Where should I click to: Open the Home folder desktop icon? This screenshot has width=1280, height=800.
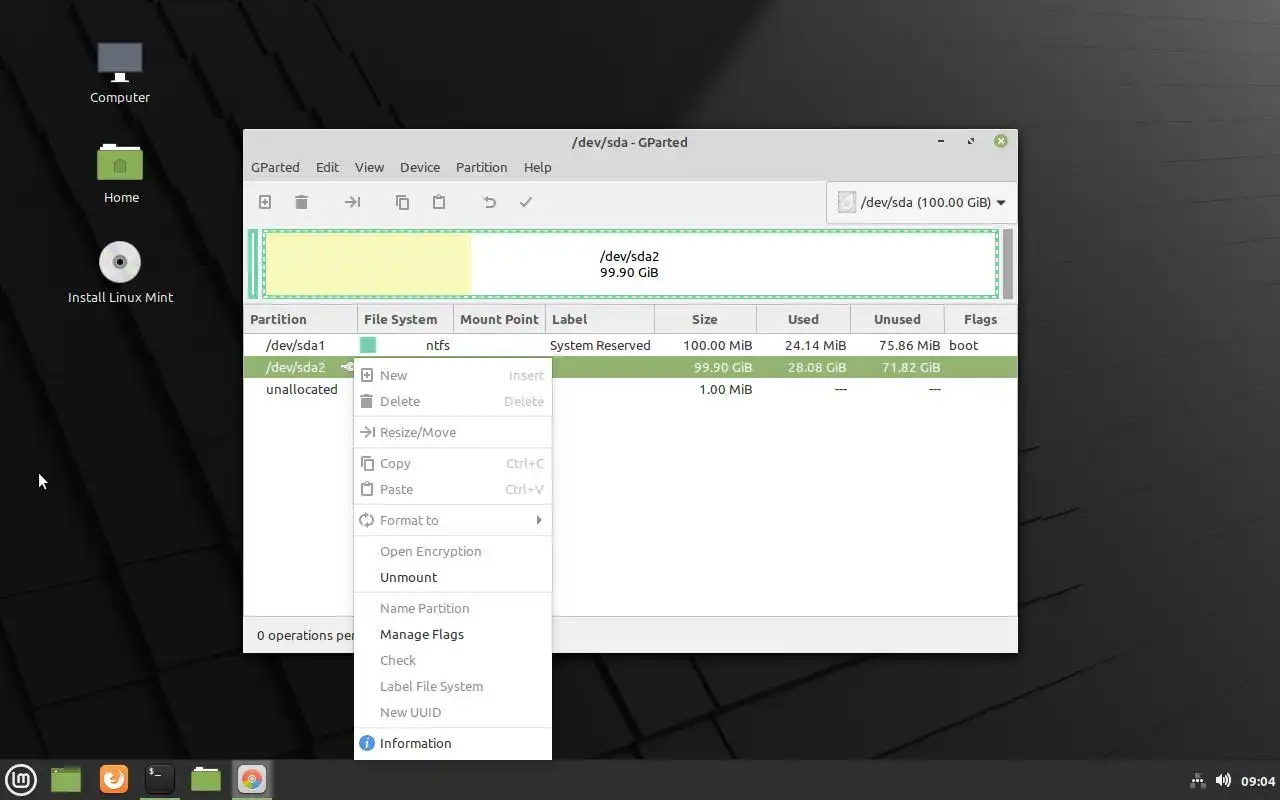tap(120, 173)
